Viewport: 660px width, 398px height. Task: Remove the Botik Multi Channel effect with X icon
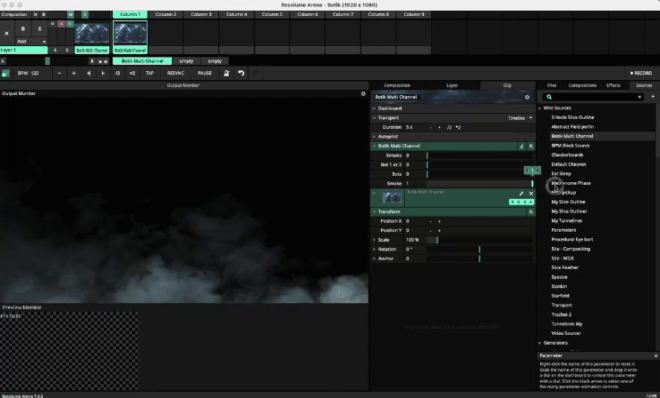pyautogui.click(x=531, y=194)
